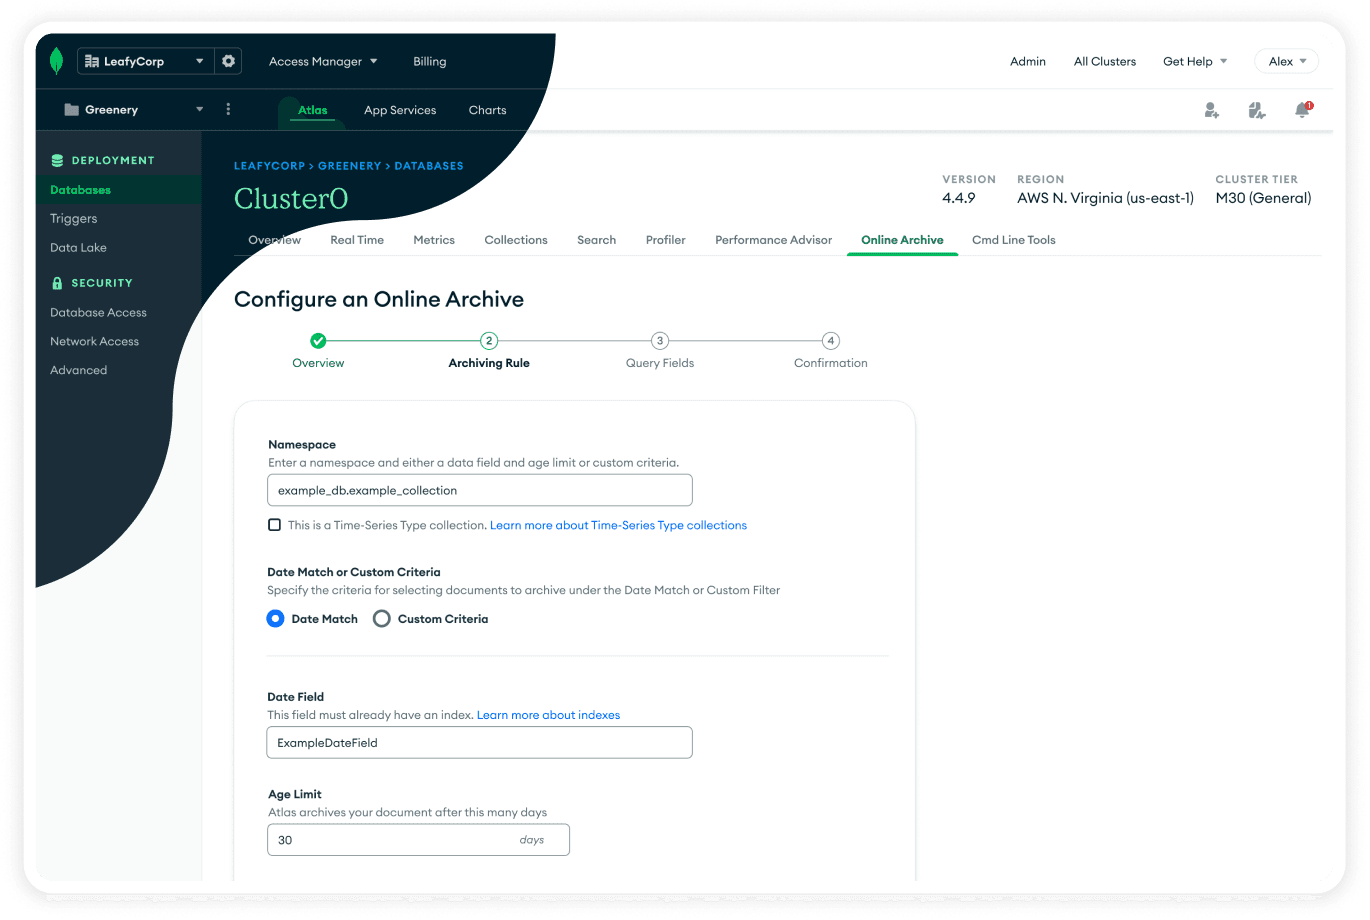1370x920 pixels.
Task: Open the project options three-dot menu
Action: pyautogui.click(x=228, y=110)
